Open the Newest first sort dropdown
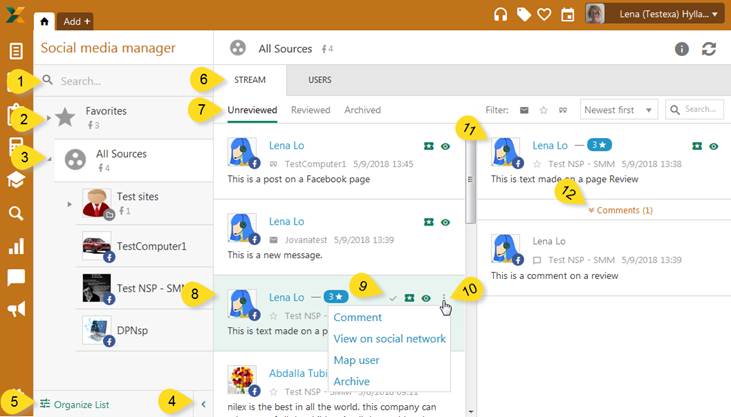This screenshot has height=417, width=731. tap(619, 110)
